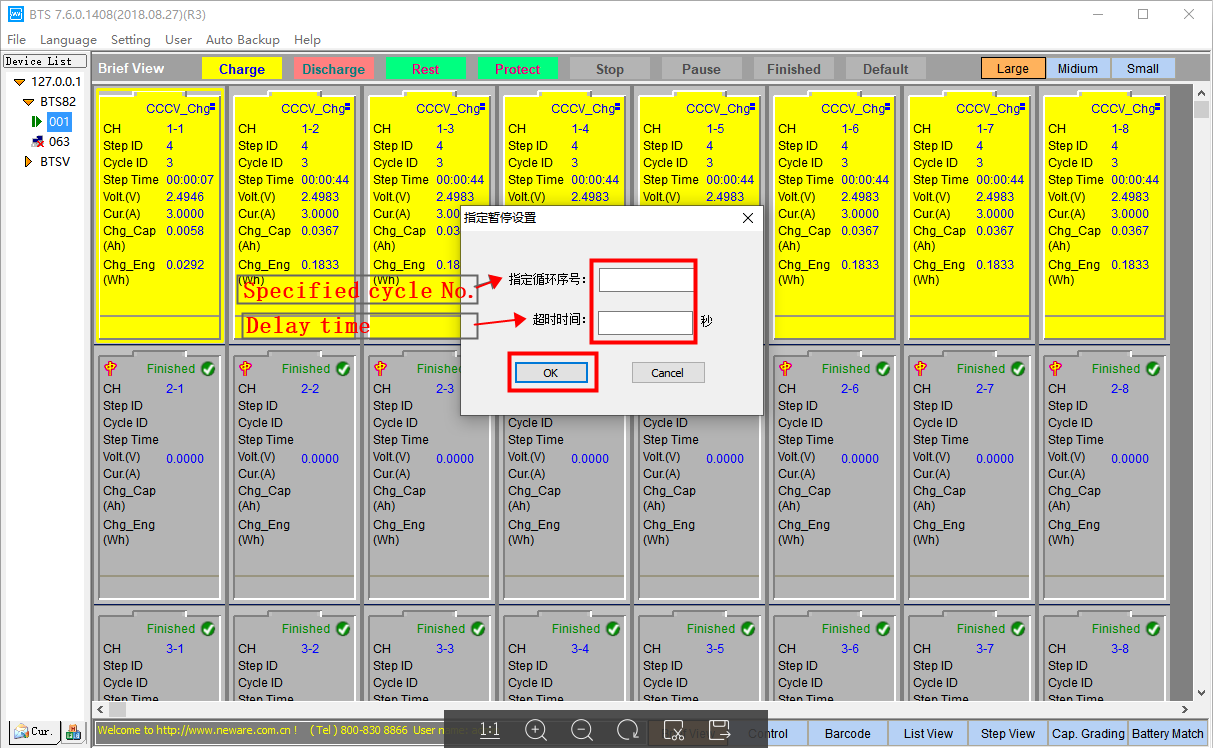1213x748 pixels.
Task: Click the red-yellow status icon on channel 2-8
Action: [x=1056, y=369]
